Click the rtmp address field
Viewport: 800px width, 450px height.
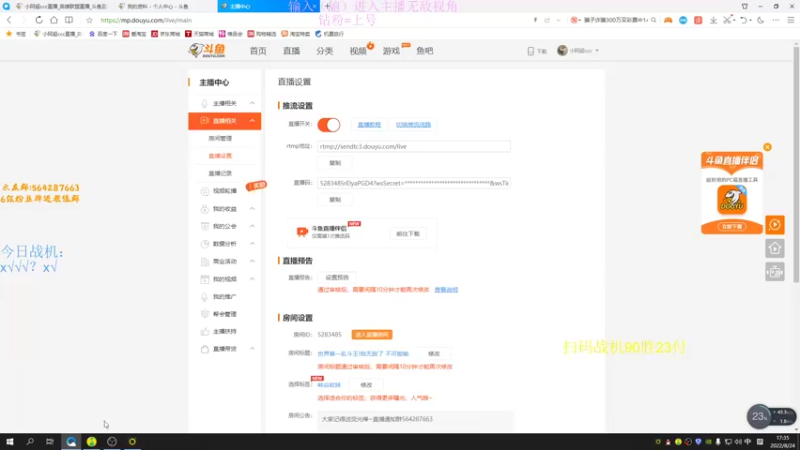(414, 146)
